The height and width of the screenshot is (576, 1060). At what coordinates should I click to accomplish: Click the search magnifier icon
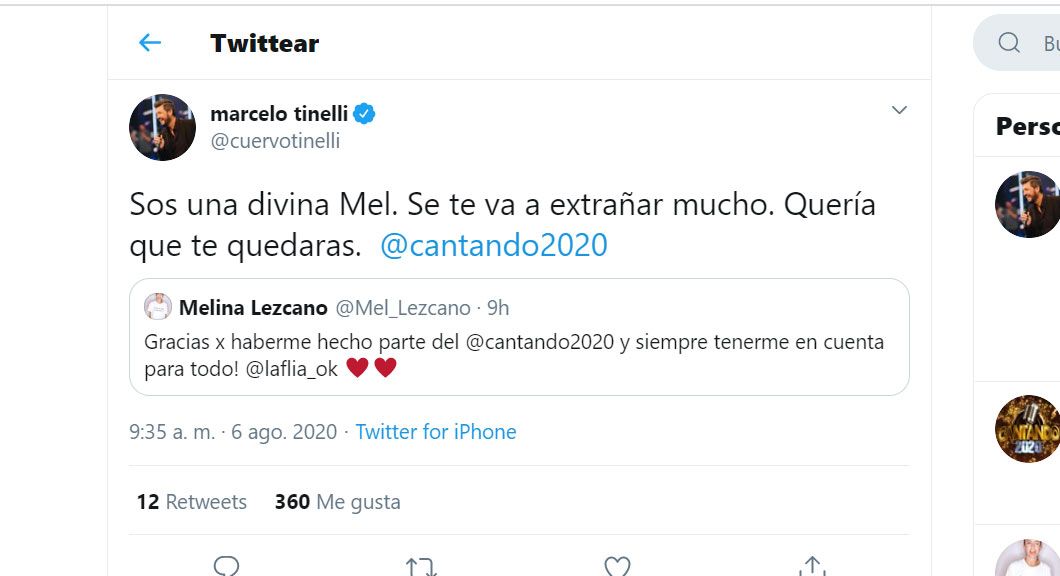click(x=1009, y=42)
